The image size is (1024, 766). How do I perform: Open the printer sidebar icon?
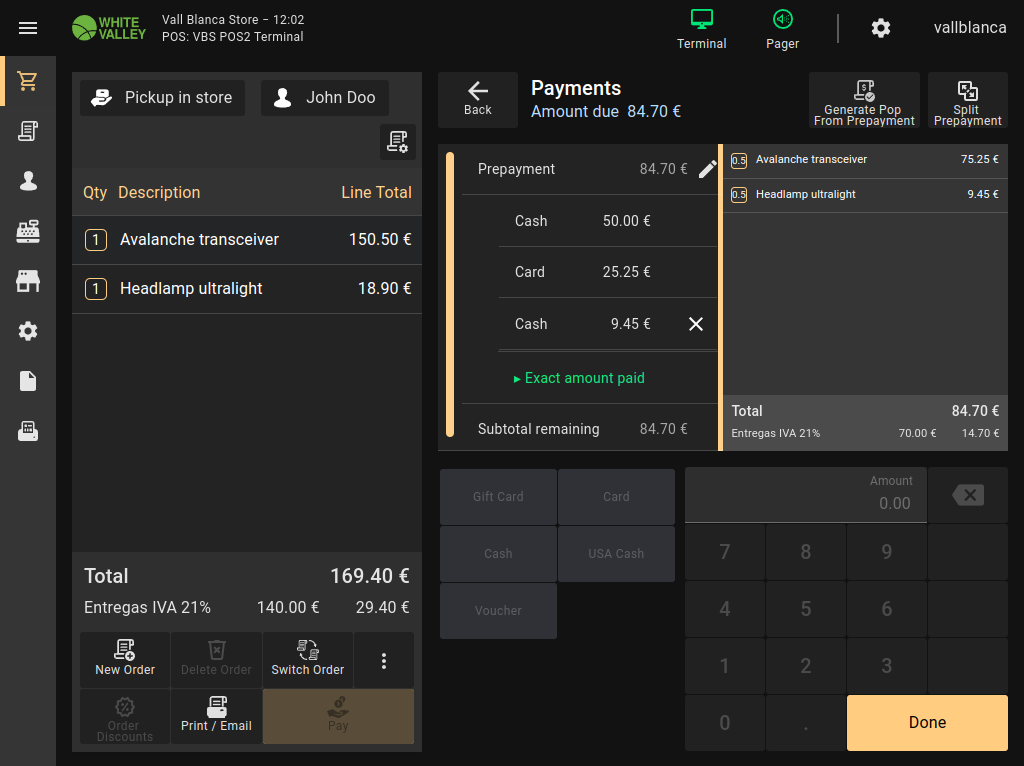(x=27, y=431)
